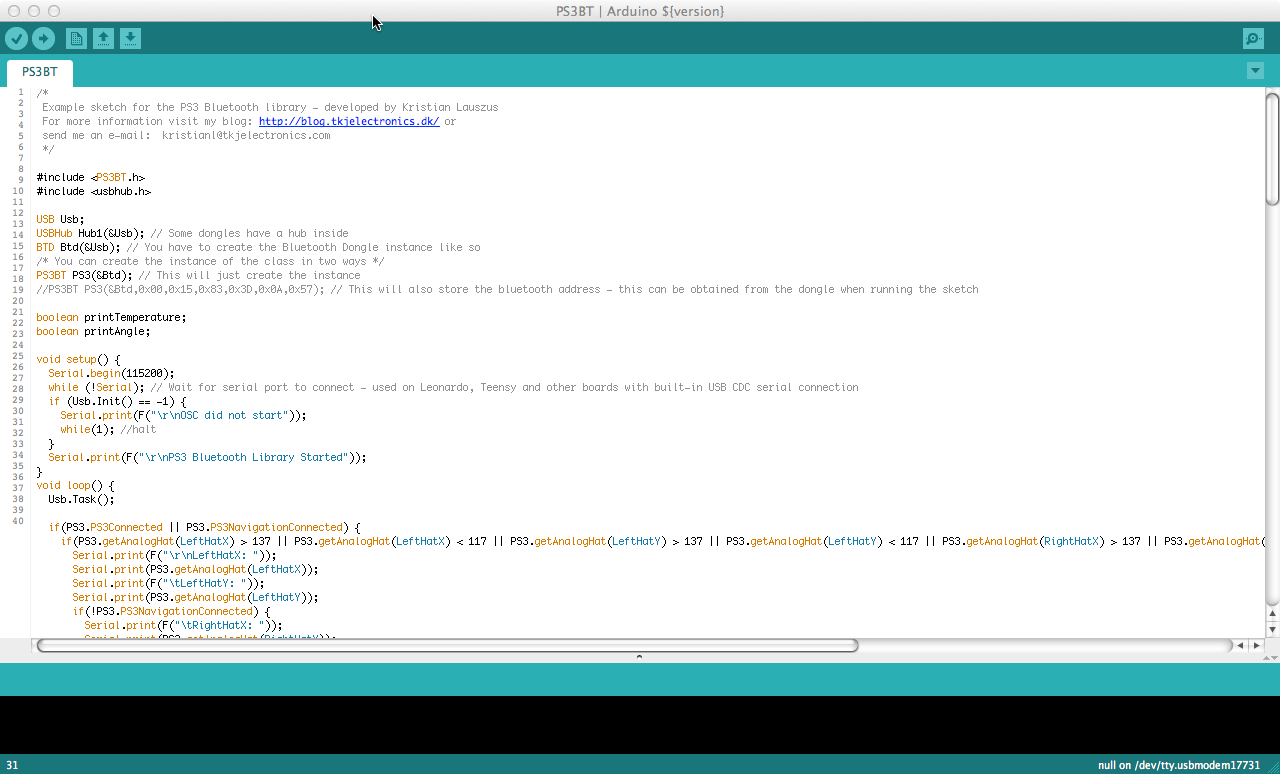
Task: Click the 'null on /dev/tty.usbmodem17731' status text
Action: pyautogui.click(x=1179, y=765)
